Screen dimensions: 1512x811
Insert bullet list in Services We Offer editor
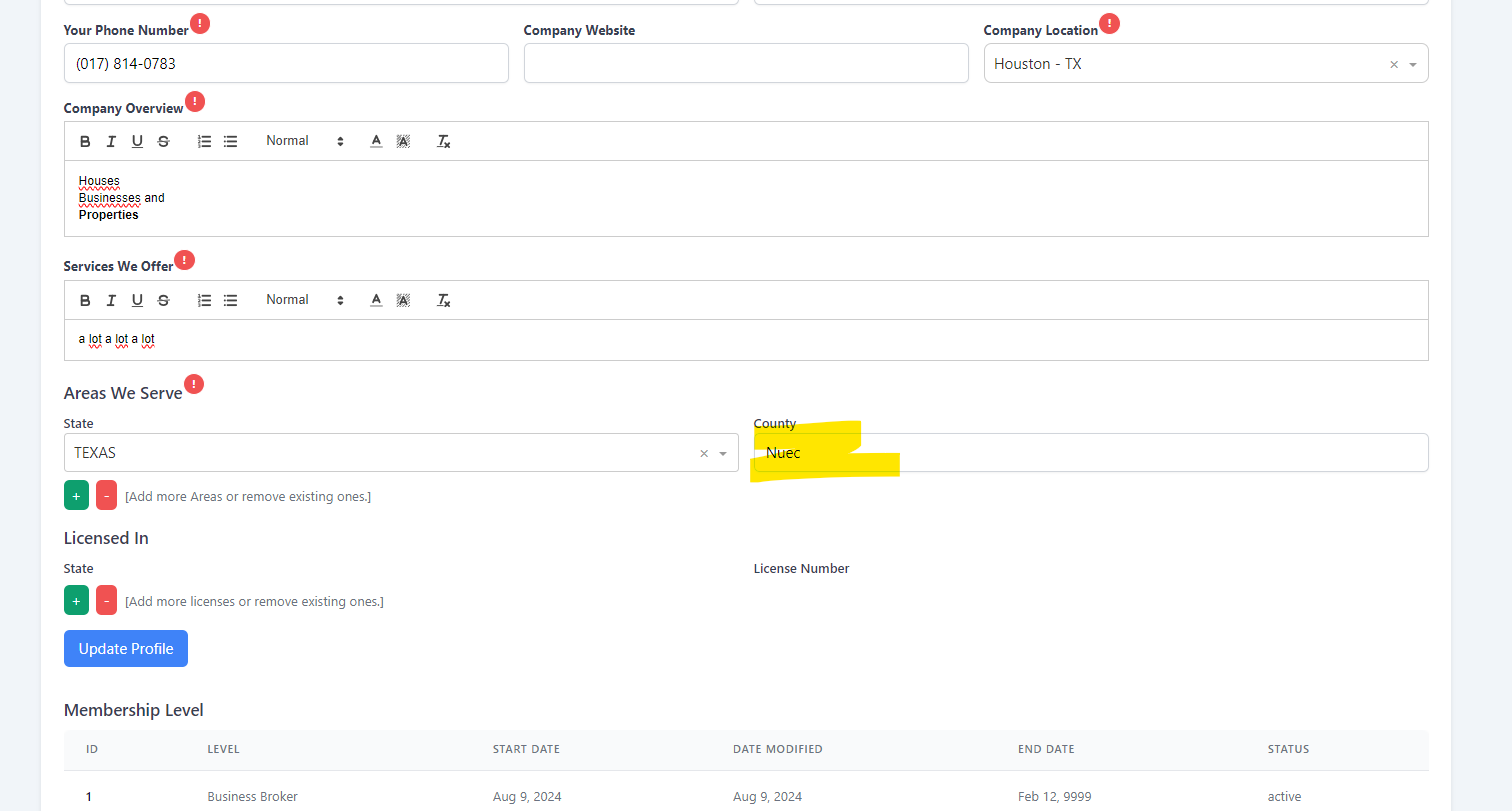[x=230, y=301]
